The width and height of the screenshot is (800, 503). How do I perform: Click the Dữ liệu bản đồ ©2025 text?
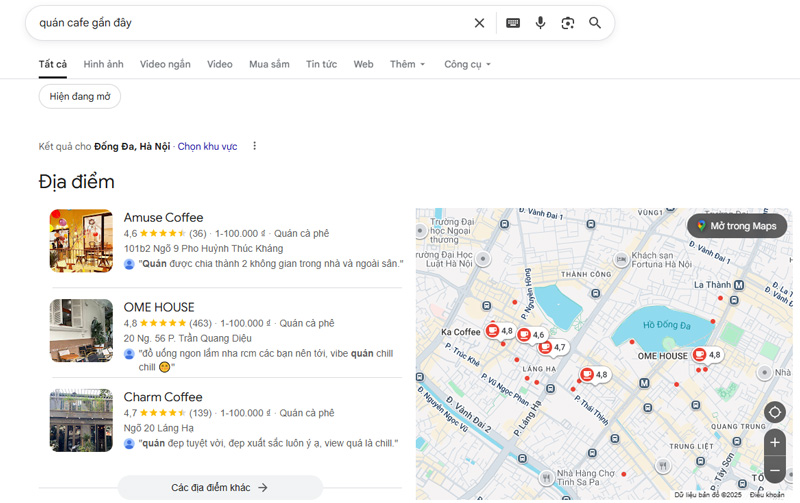[708, 495]
